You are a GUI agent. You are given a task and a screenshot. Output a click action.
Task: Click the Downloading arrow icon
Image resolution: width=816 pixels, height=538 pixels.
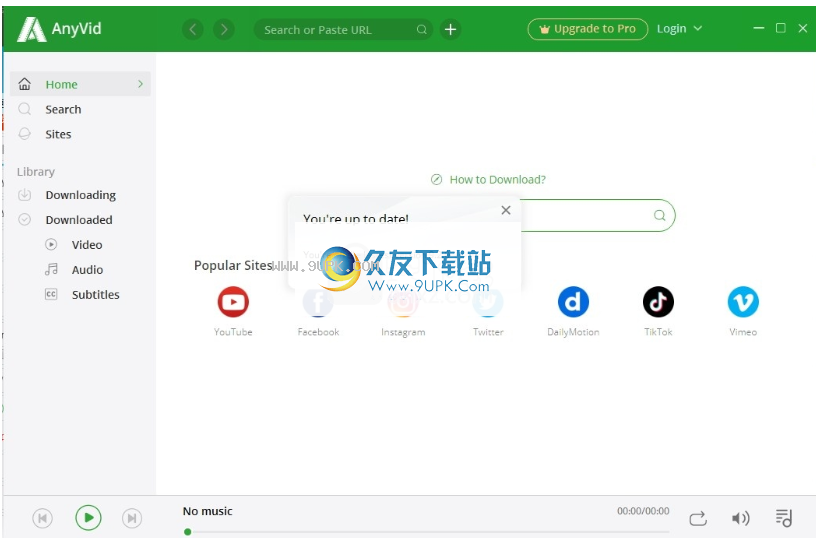tap(24, 195)
